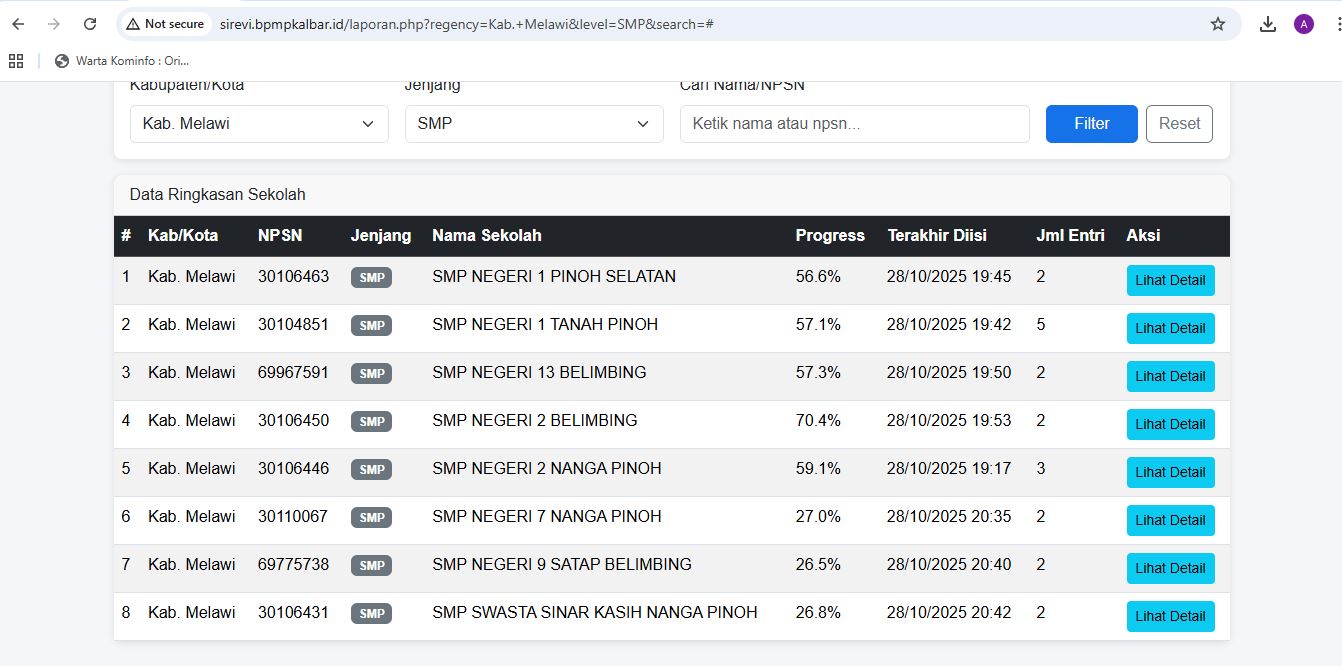Expand the Kab. Melawi regency dropdown
This screenshot has height=666, width=1342.
(x=259, y=124)
